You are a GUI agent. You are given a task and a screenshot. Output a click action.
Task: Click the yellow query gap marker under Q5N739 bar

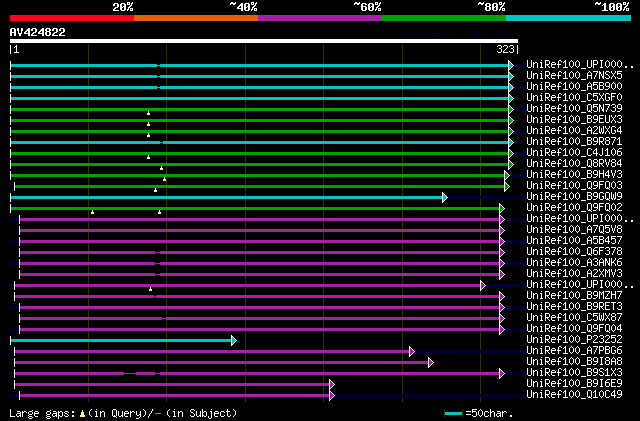pos(149,113)
